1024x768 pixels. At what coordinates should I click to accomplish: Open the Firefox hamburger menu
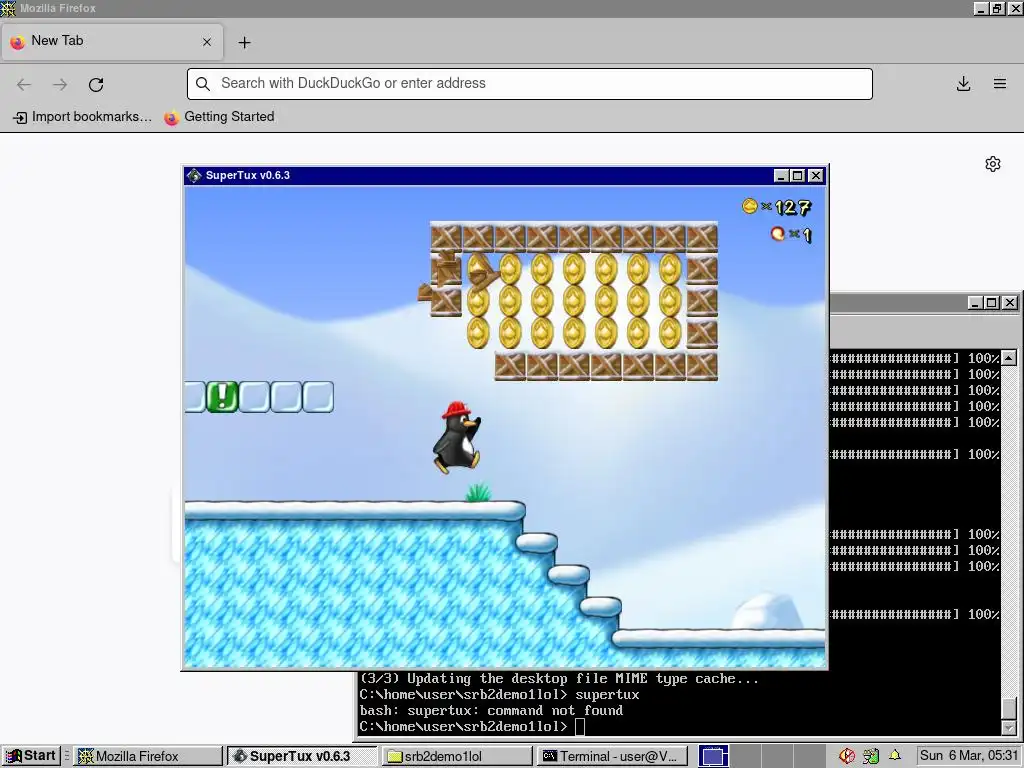(1000, 84)
